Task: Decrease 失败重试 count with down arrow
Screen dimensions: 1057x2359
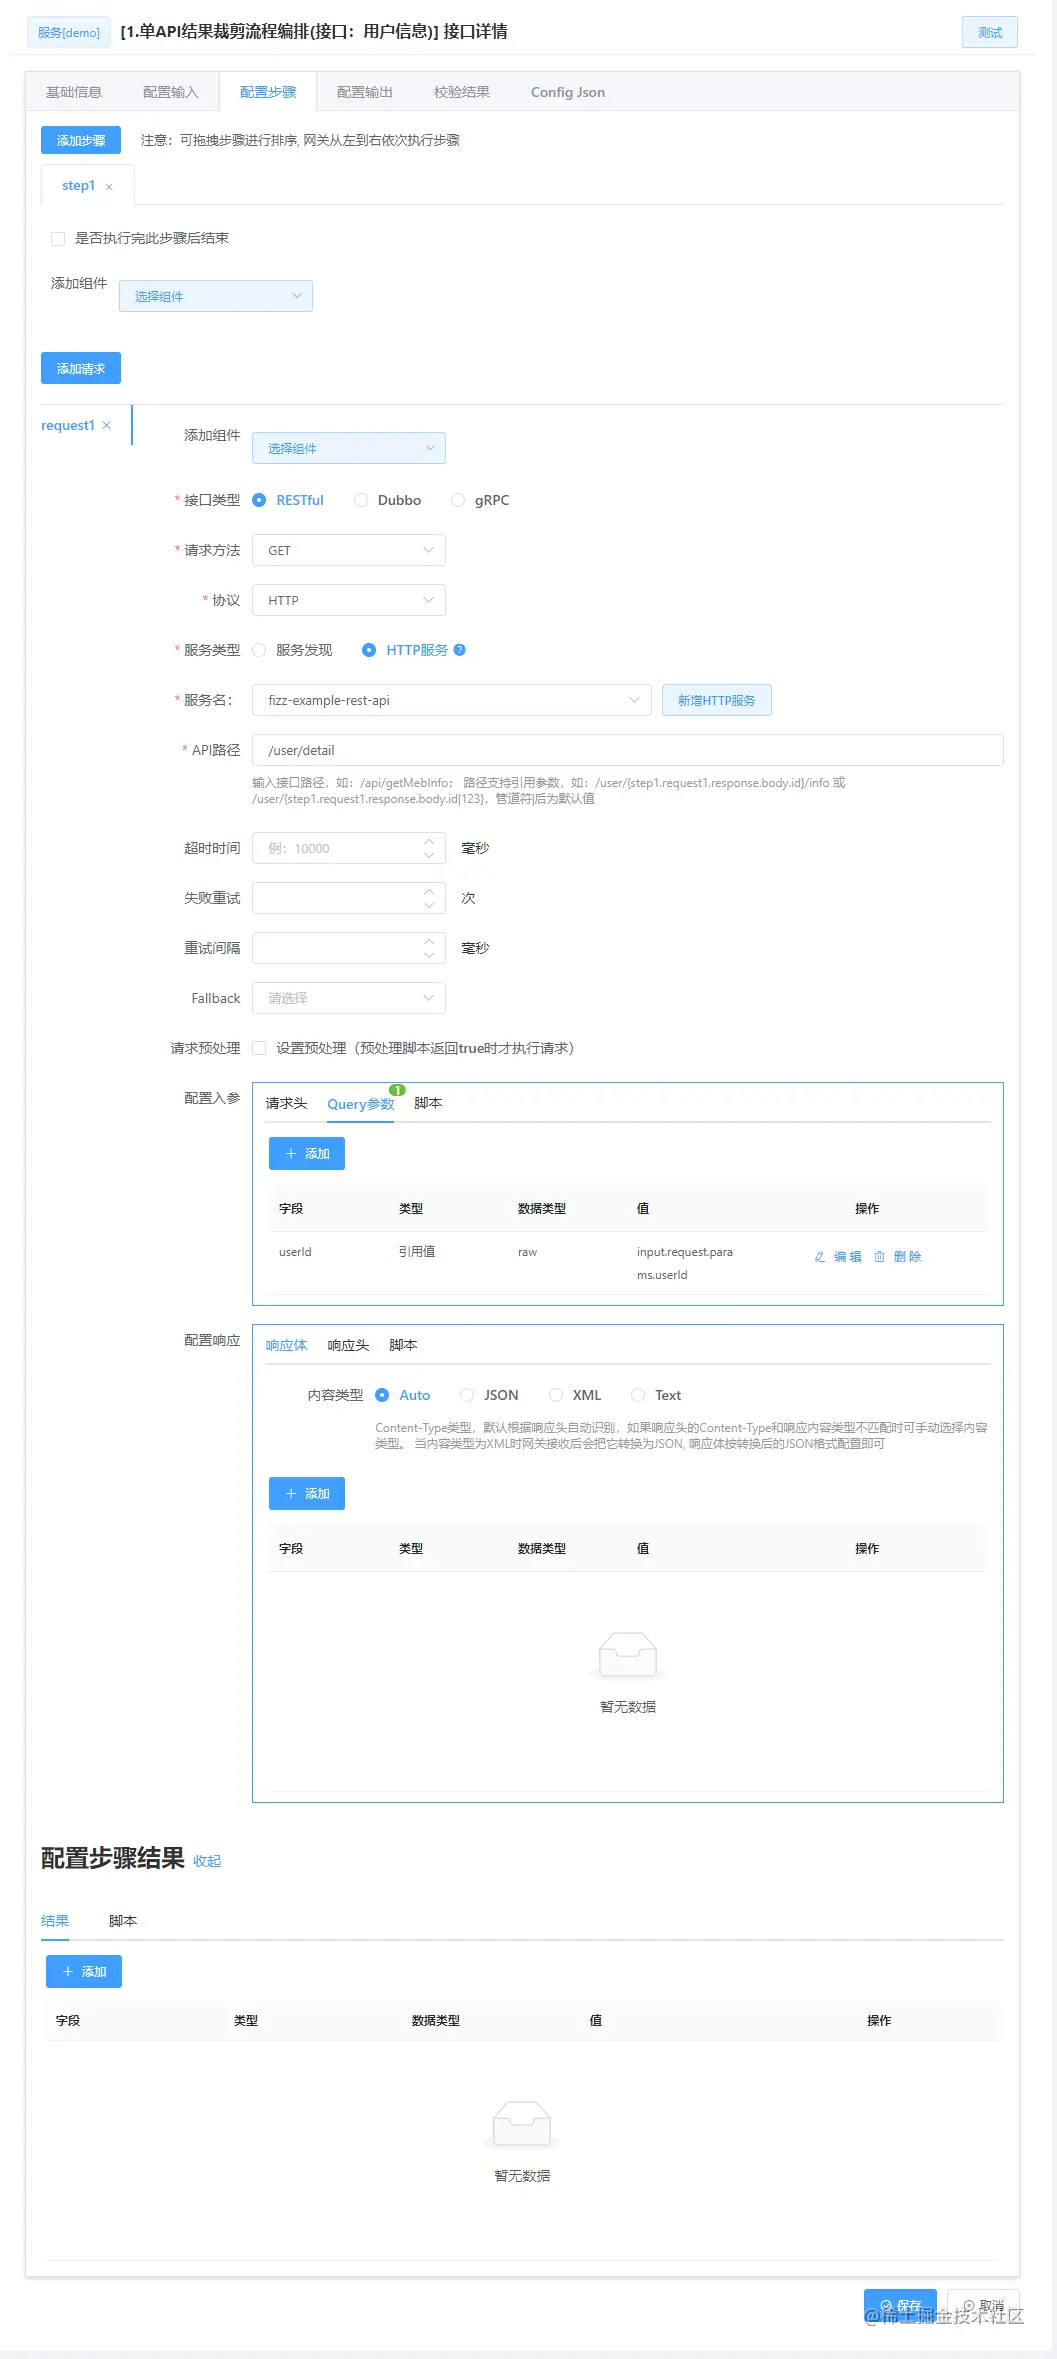Action: pos(429,906)
